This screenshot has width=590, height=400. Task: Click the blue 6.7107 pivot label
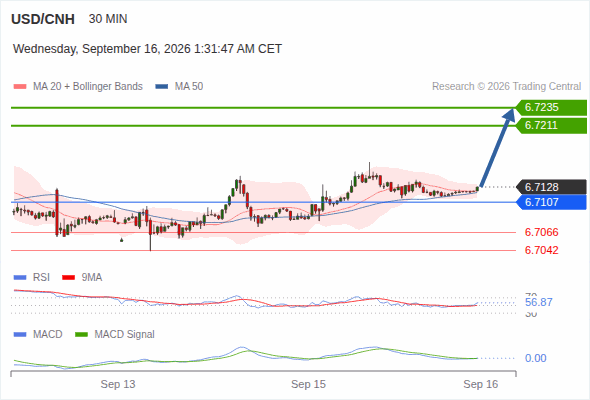[x=551, y=202]
